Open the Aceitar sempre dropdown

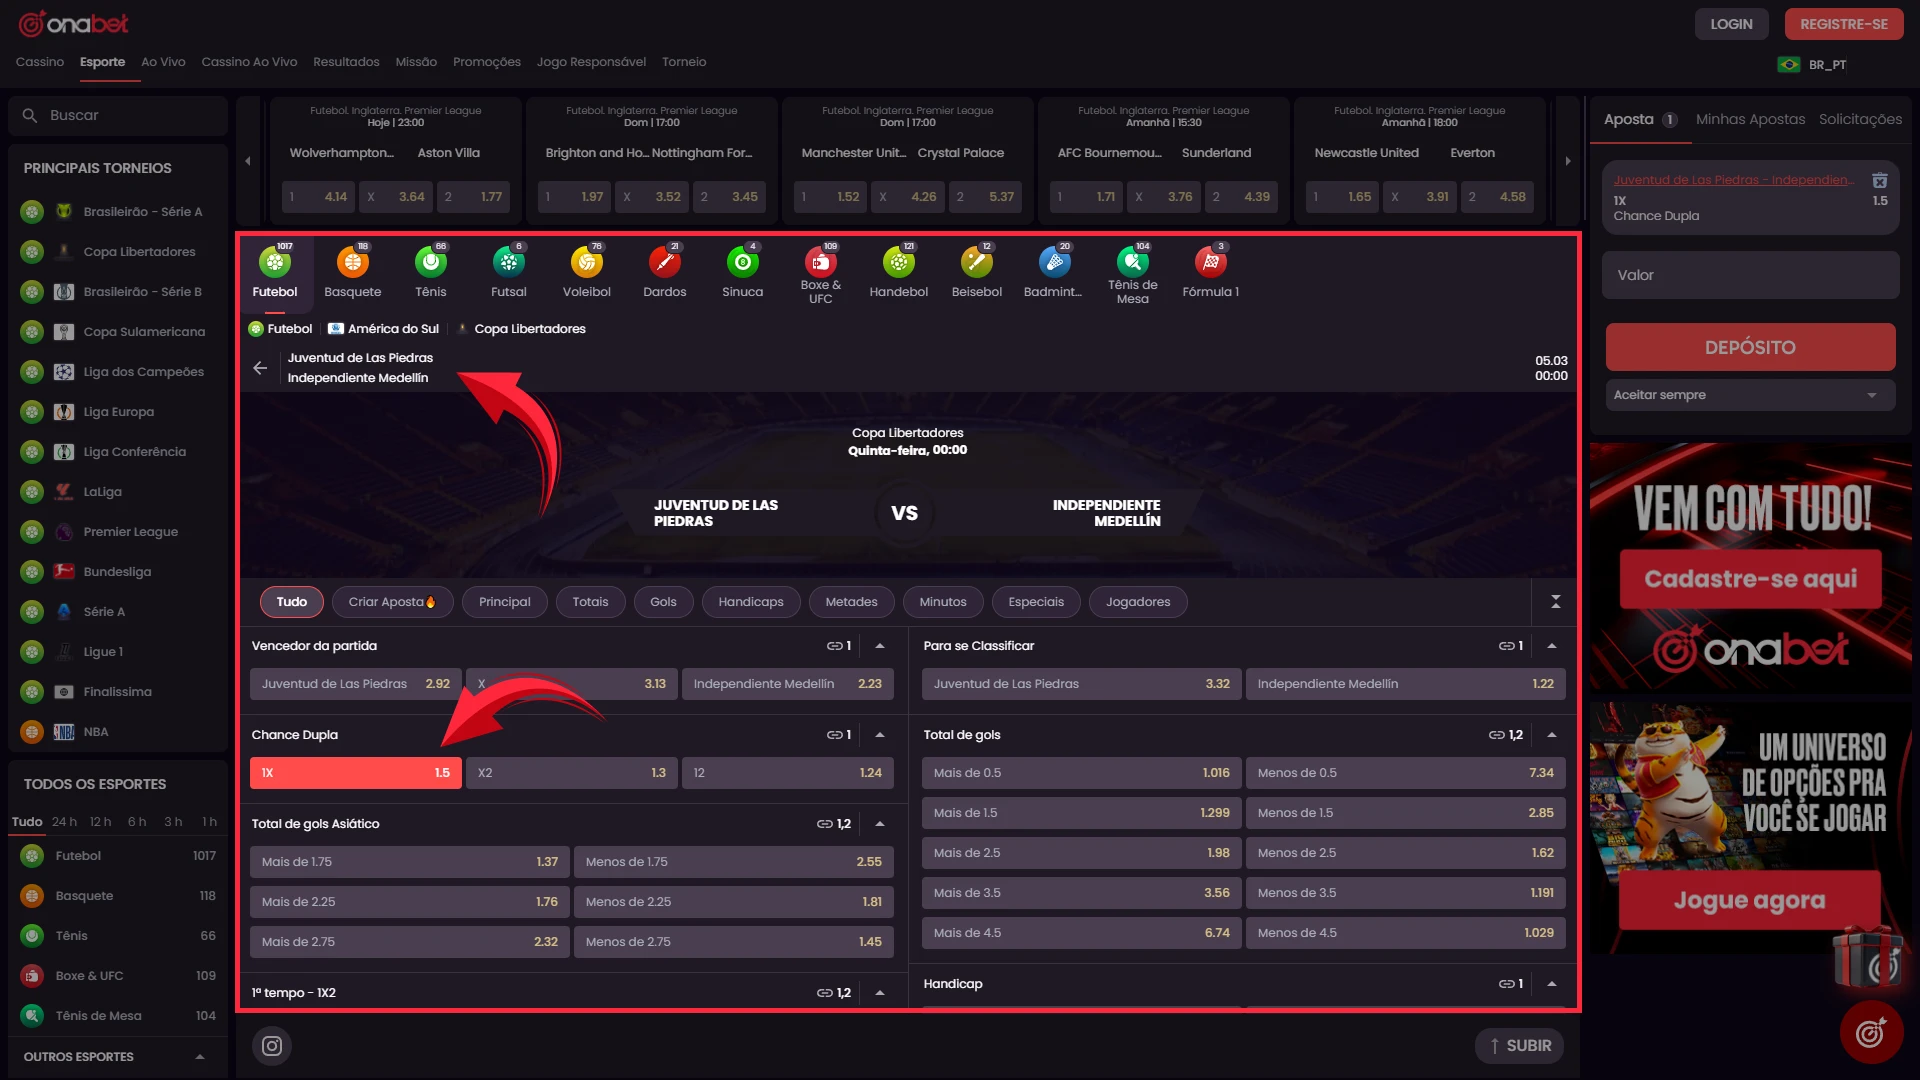point(1750,395)
